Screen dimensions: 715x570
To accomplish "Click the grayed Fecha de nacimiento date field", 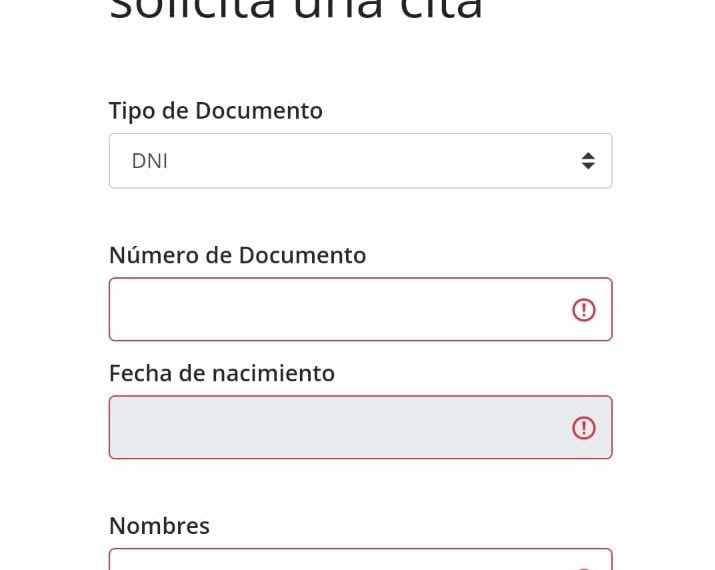I will (x=360, y=427).
